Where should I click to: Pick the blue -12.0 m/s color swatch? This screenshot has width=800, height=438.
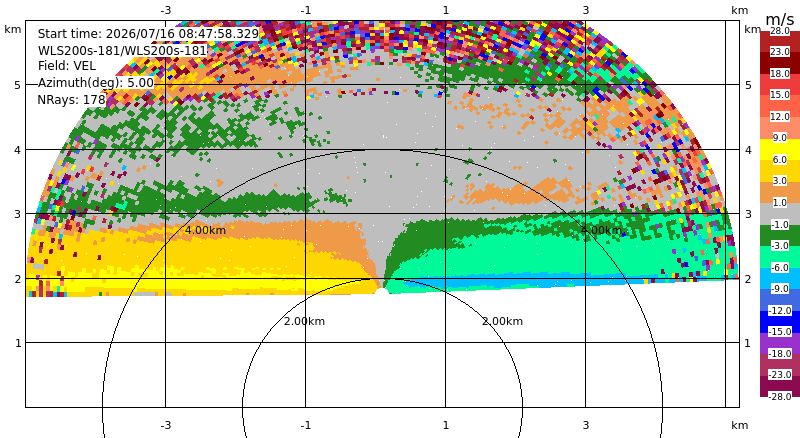(780, 300)
